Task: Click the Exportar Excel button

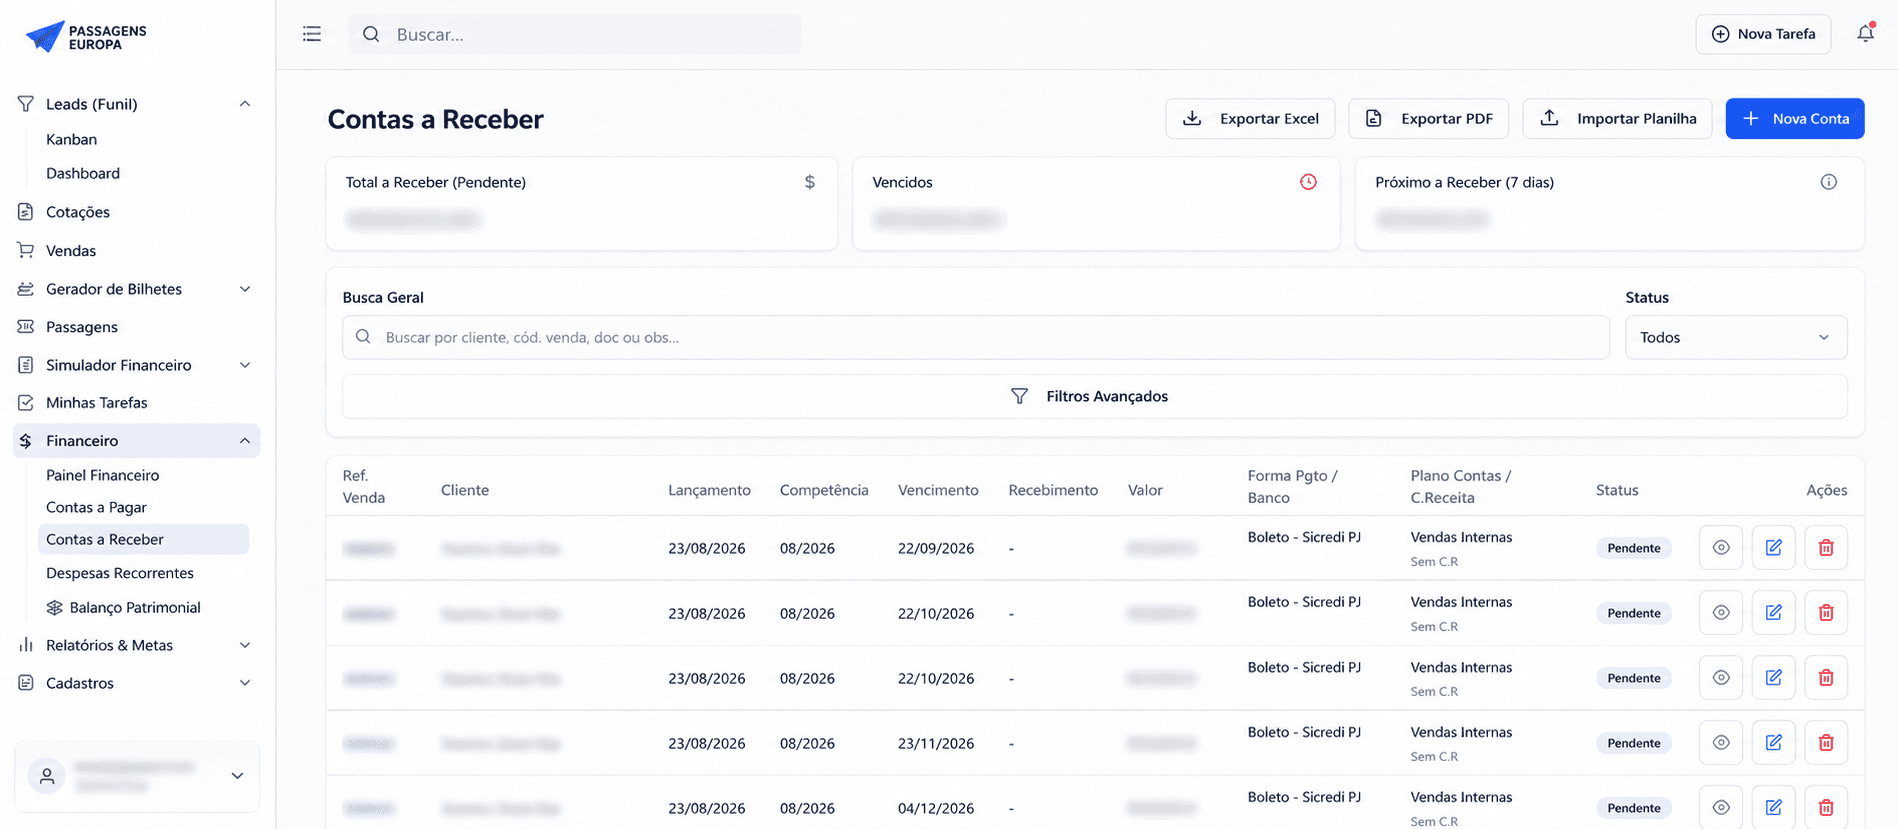Action: pos(1250,118)
